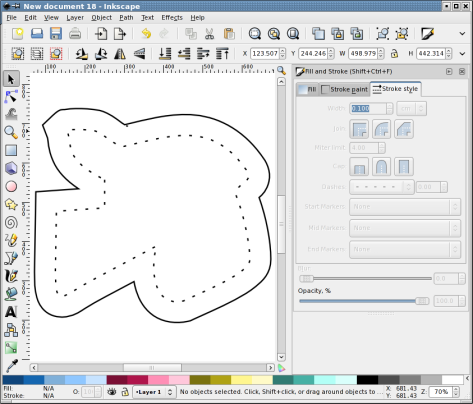Click the stroke Width input field
Viewport: 473px width, 404px height.
click(x=368, y=109)
